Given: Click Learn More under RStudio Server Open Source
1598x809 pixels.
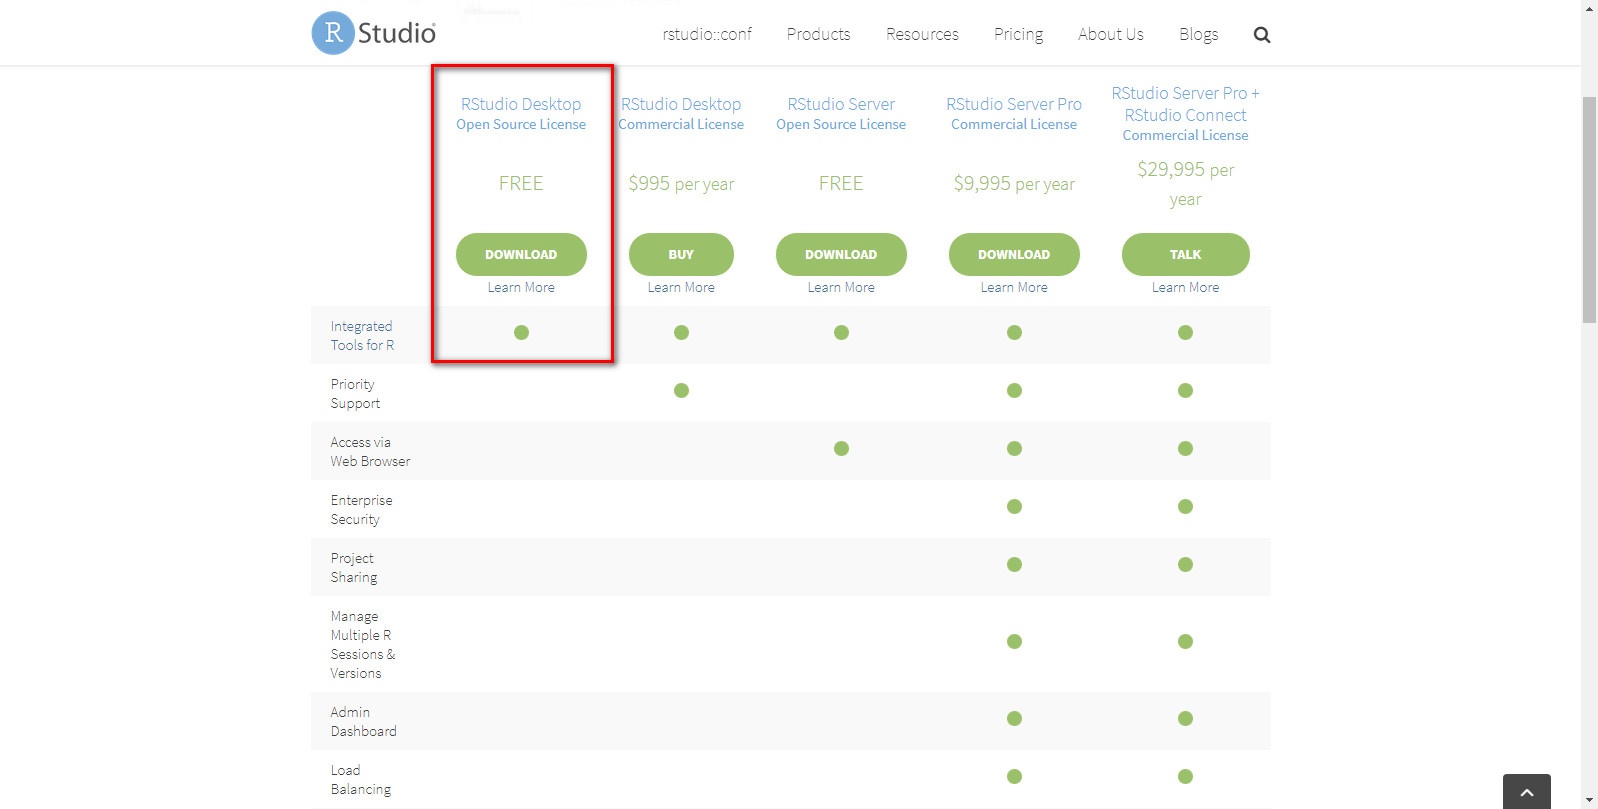Looking at the screenshot, I should point(841,287).
